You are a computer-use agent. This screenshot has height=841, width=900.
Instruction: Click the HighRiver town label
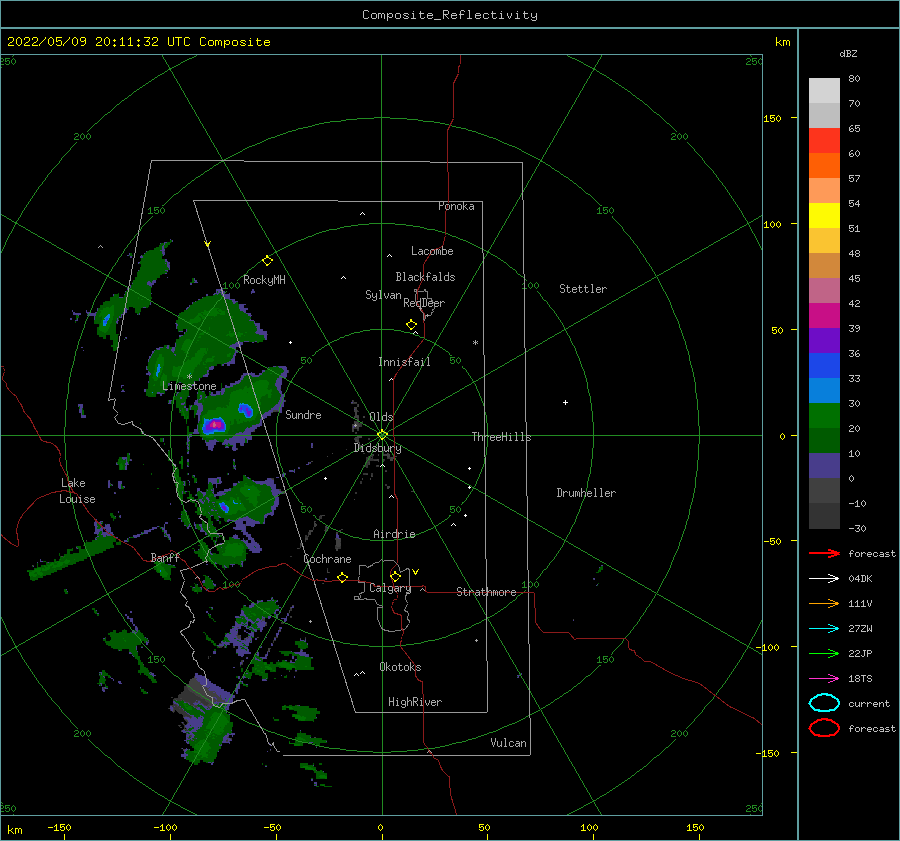(415, 702)
